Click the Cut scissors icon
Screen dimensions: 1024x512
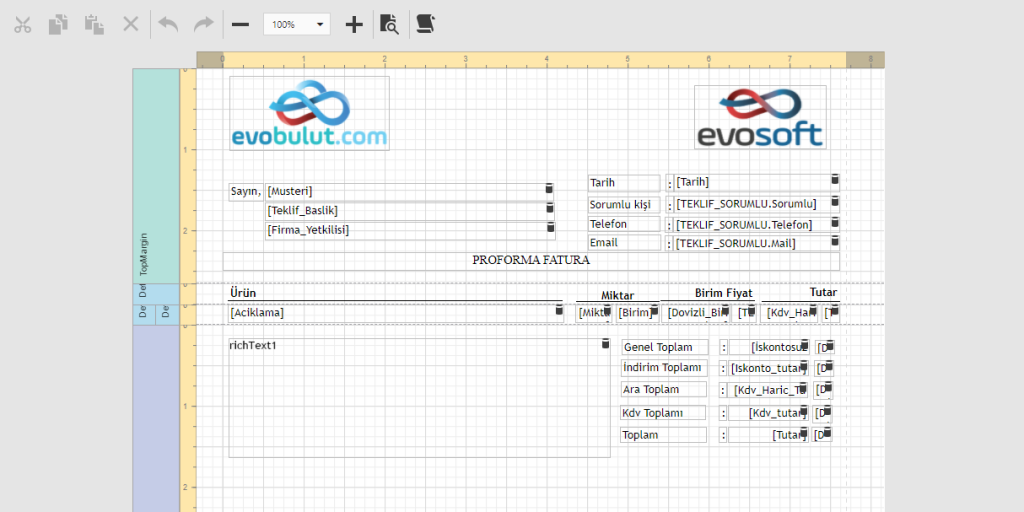point(23,24)
